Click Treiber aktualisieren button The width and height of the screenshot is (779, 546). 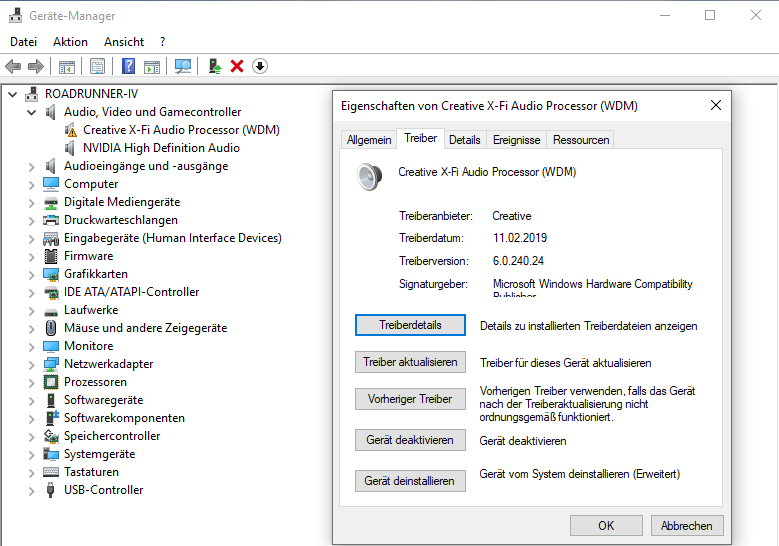pyautogui.click(x=410, y=362)
